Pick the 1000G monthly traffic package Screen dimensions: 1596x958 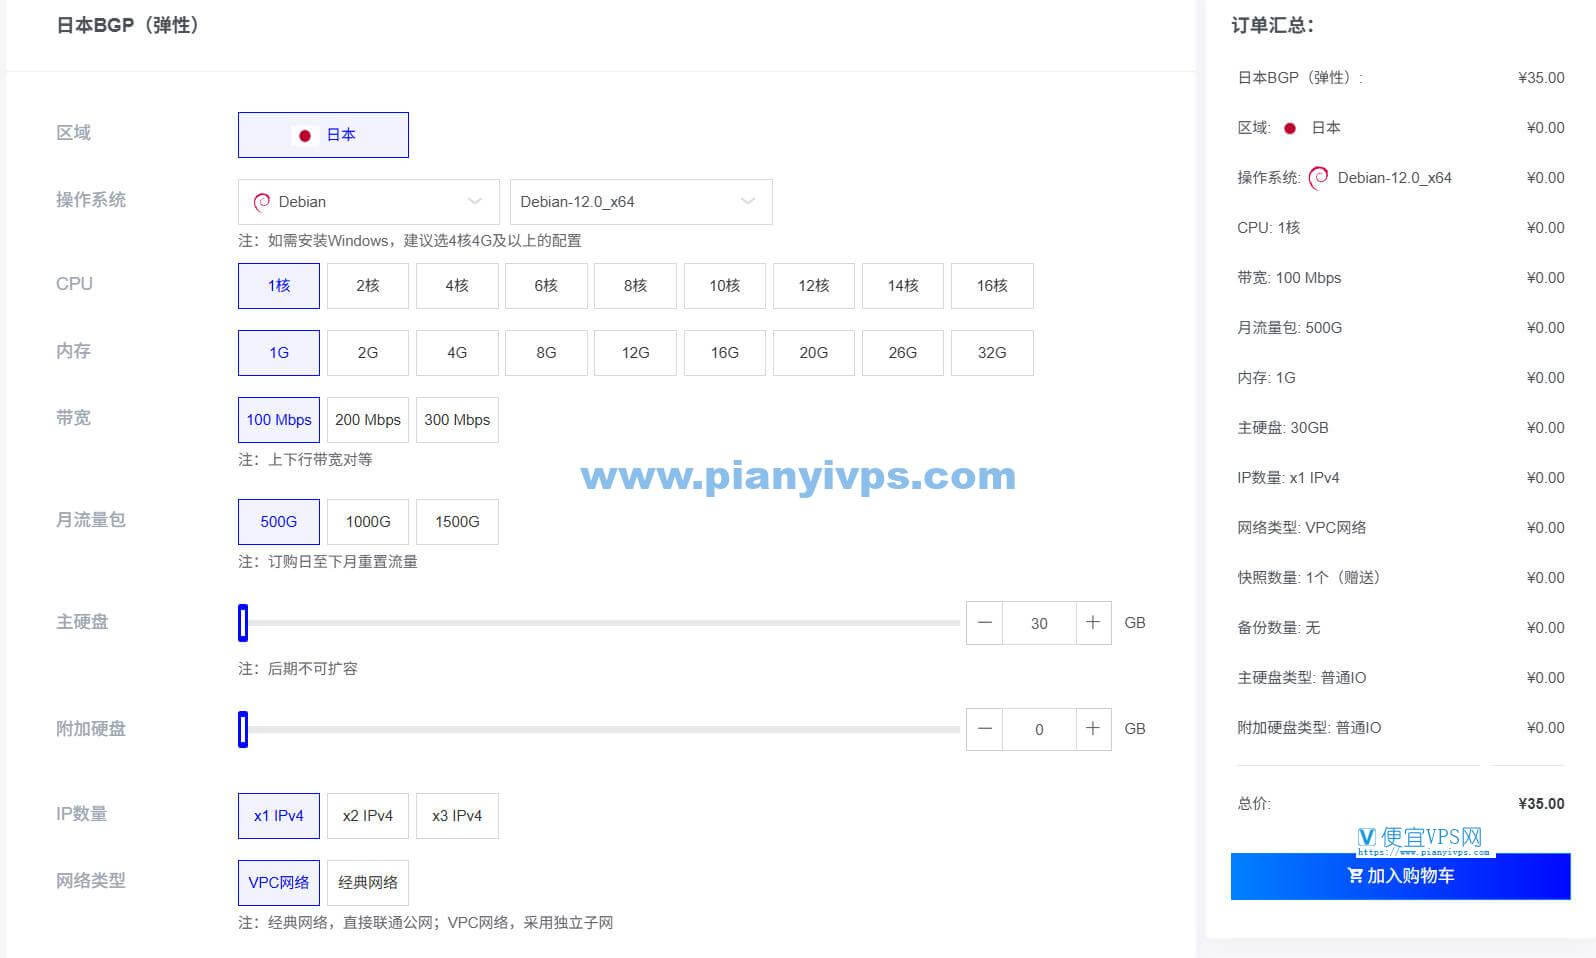[368, 522]
